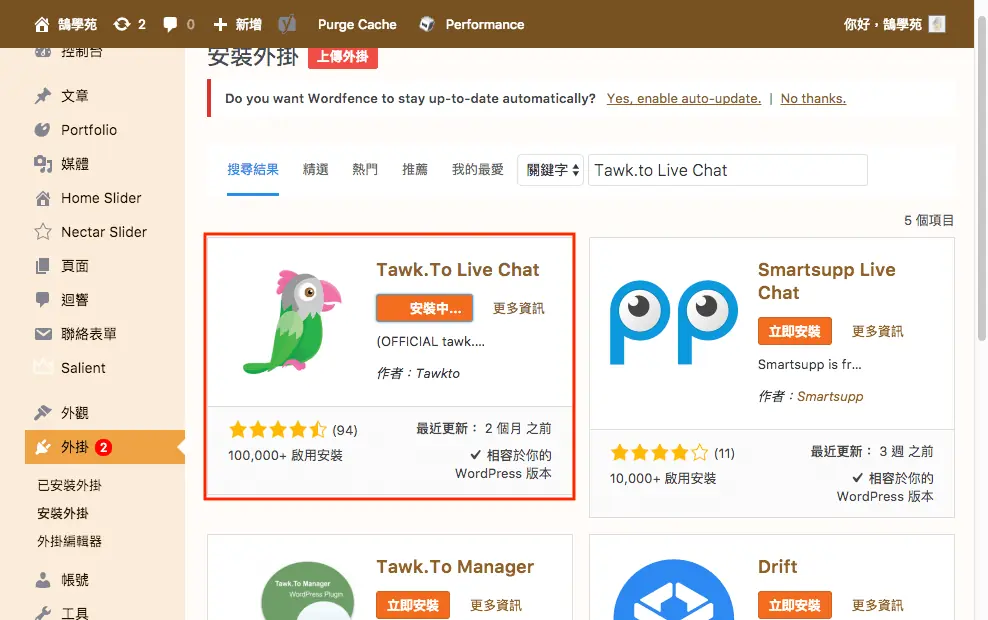
Task: Open the 關鍵字 search type dropdown
Action: tap(551, 170)
